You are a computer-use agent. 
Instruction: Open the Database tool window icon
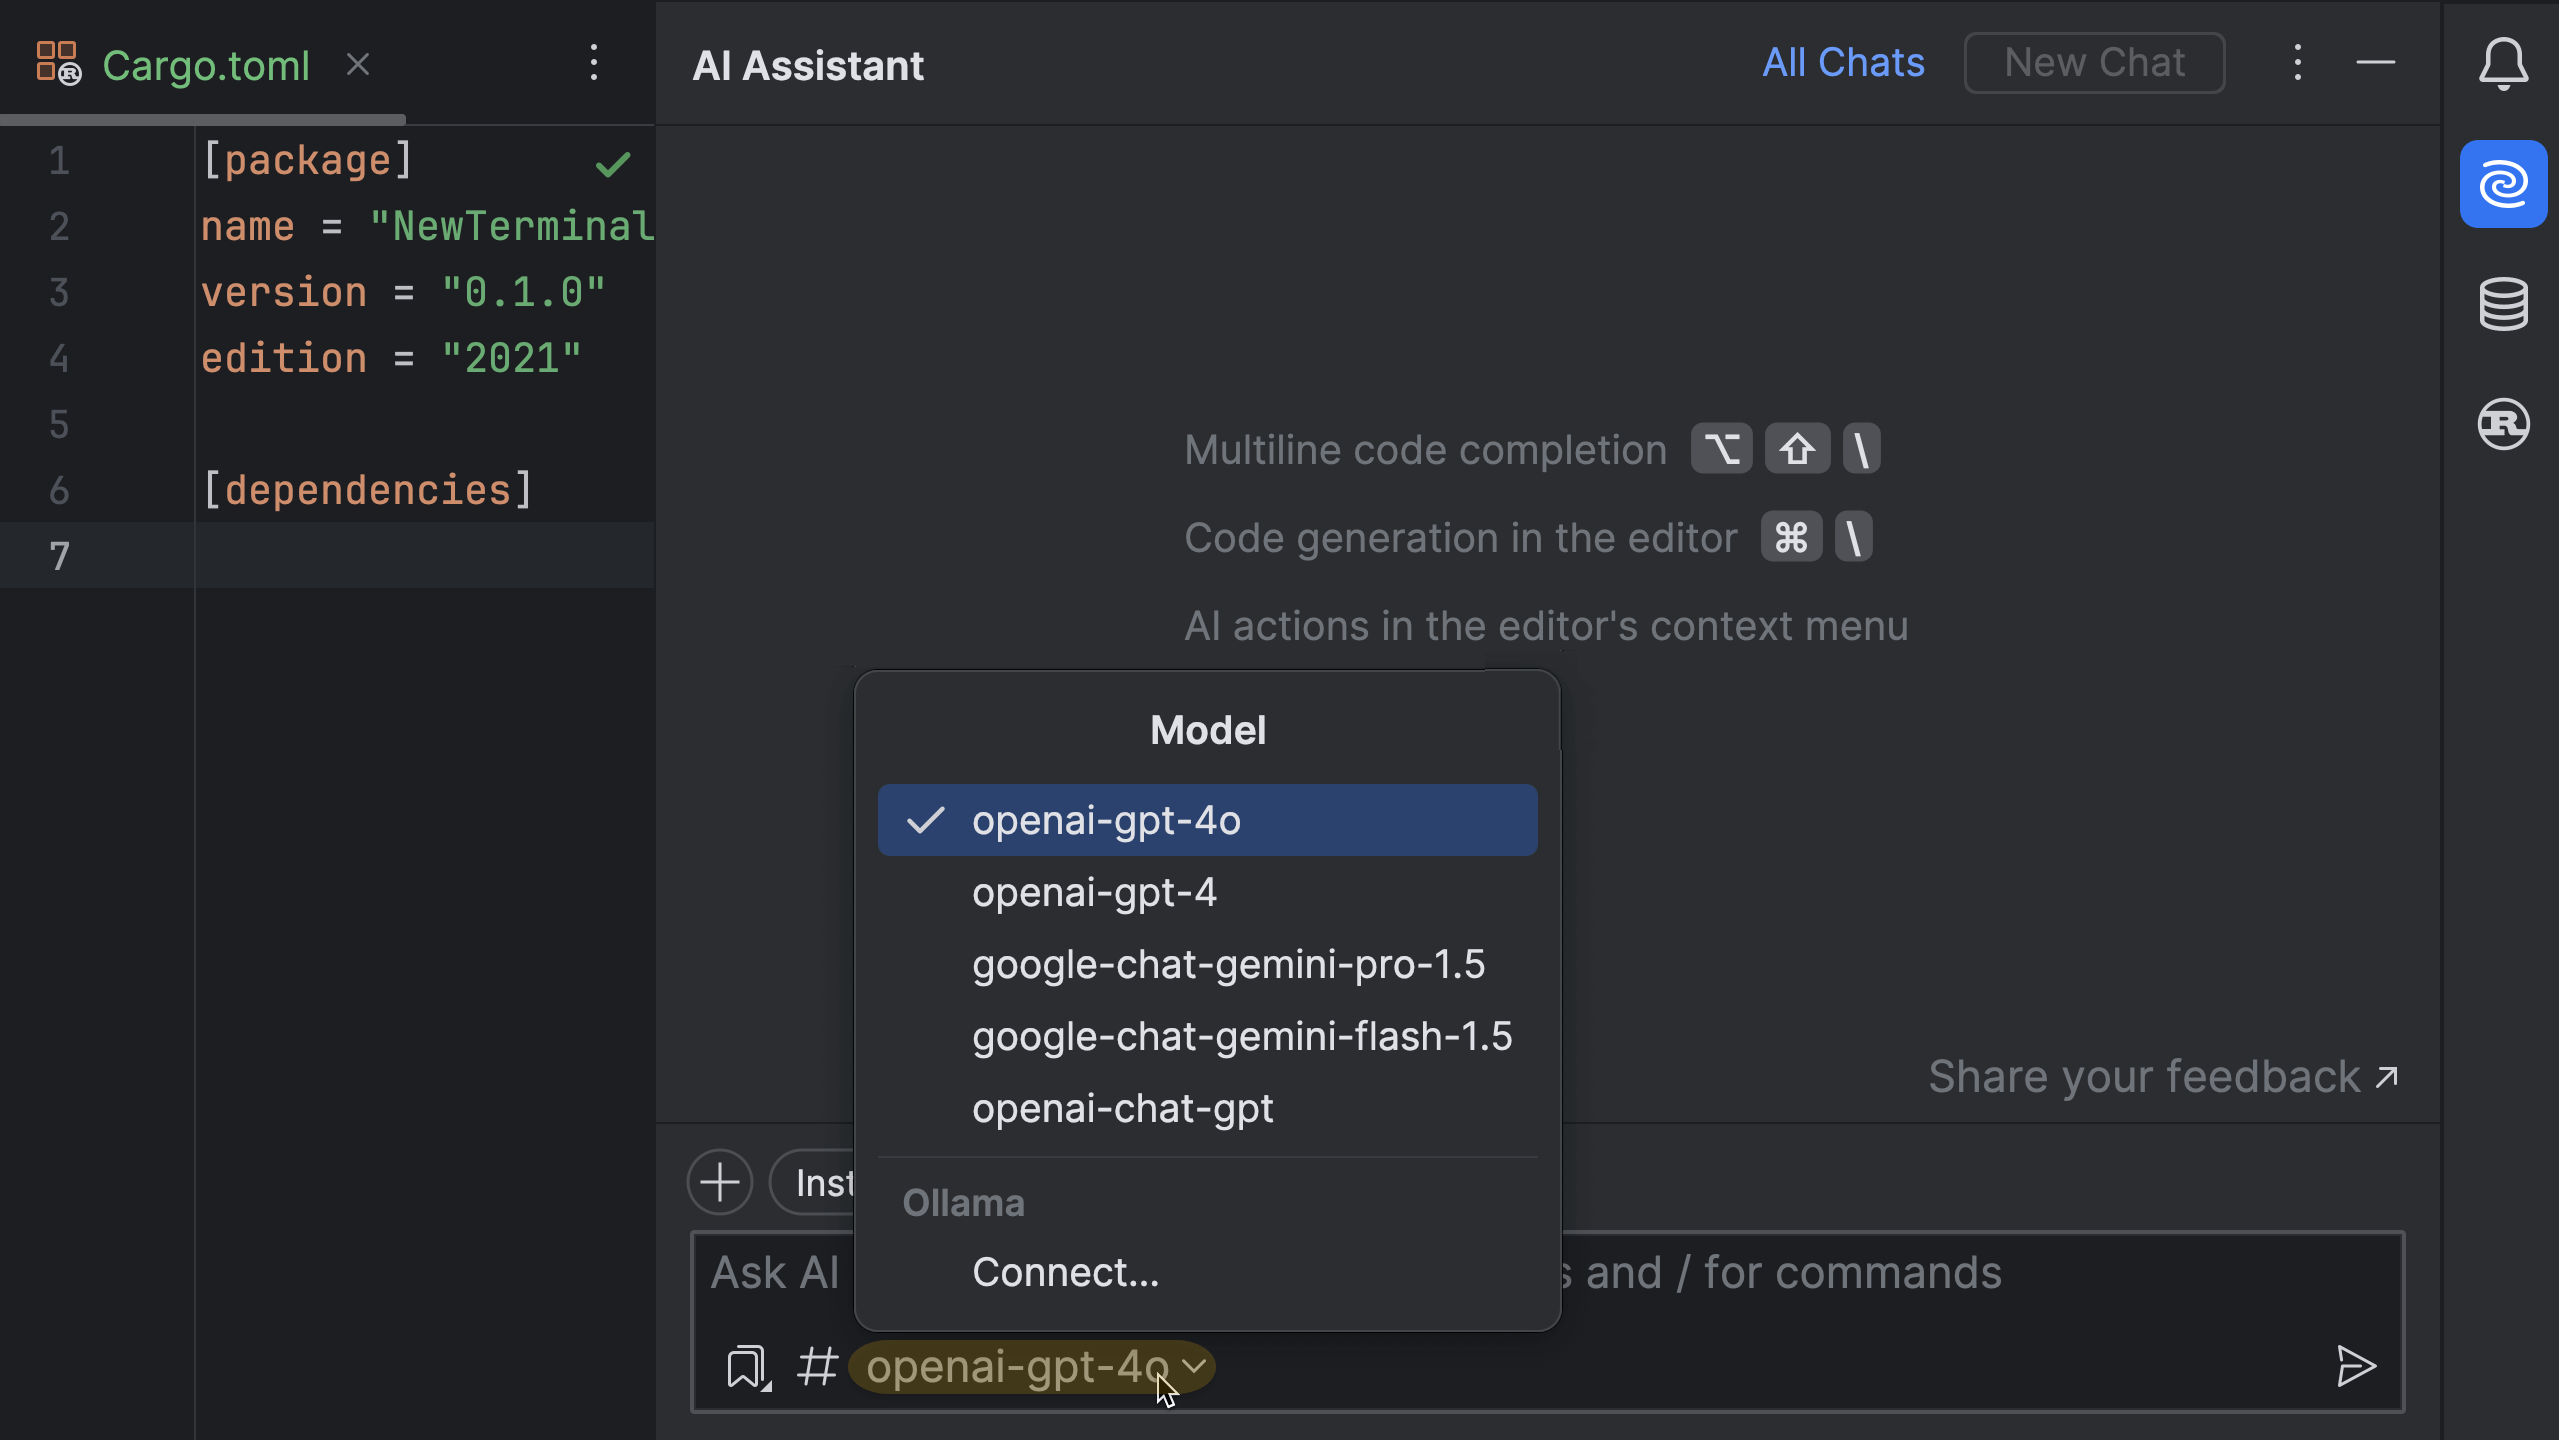pyautogui.click(x=2503, y=304)
